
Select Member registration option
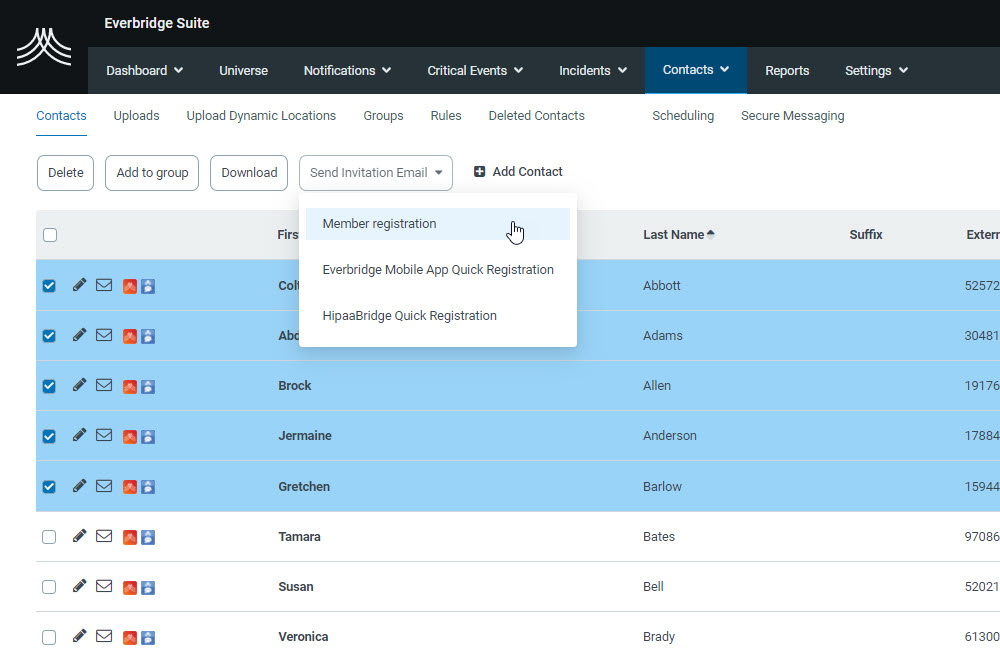point(438,224)
